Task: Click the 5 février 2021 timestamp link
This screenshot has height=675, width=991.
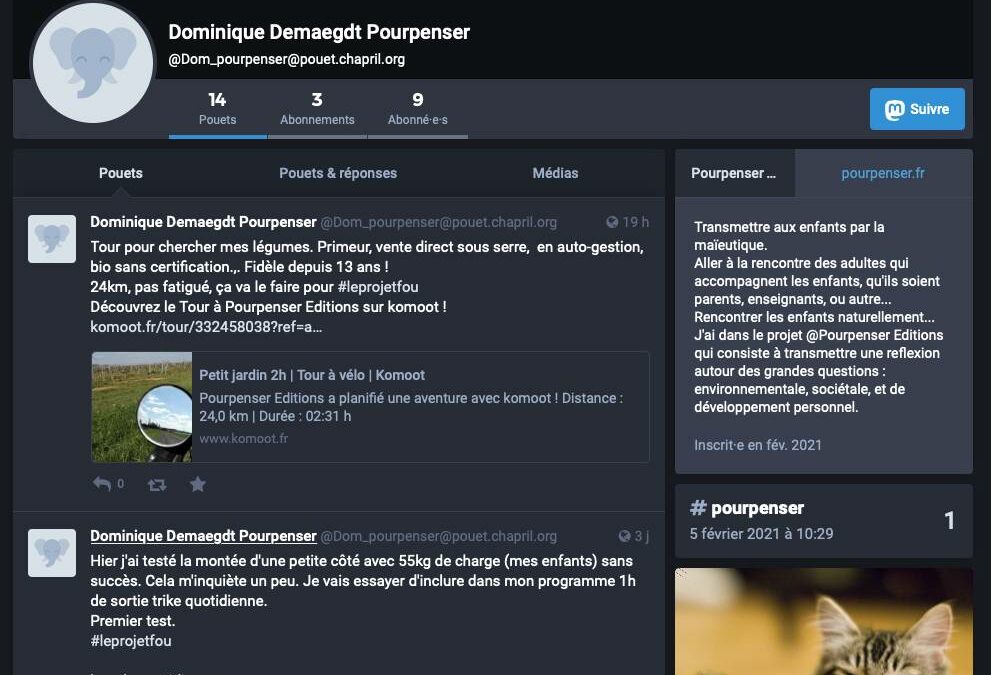Action: coord(762,534)
